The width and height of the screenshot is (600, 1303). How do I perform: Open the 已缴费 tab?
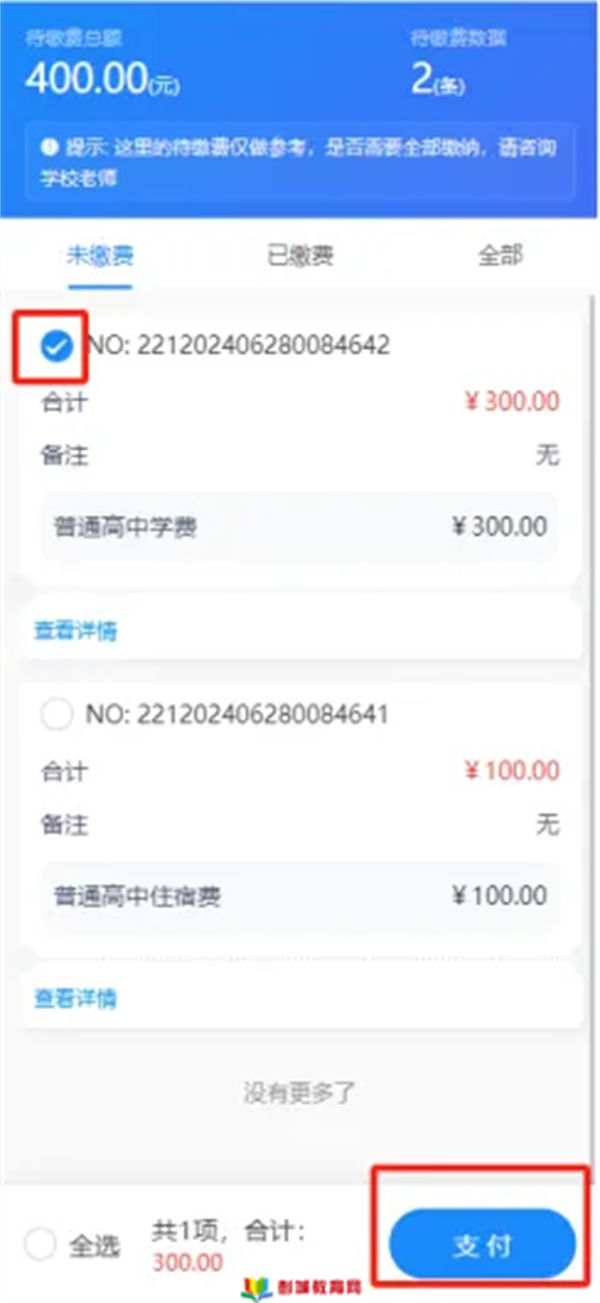point(300,255)
